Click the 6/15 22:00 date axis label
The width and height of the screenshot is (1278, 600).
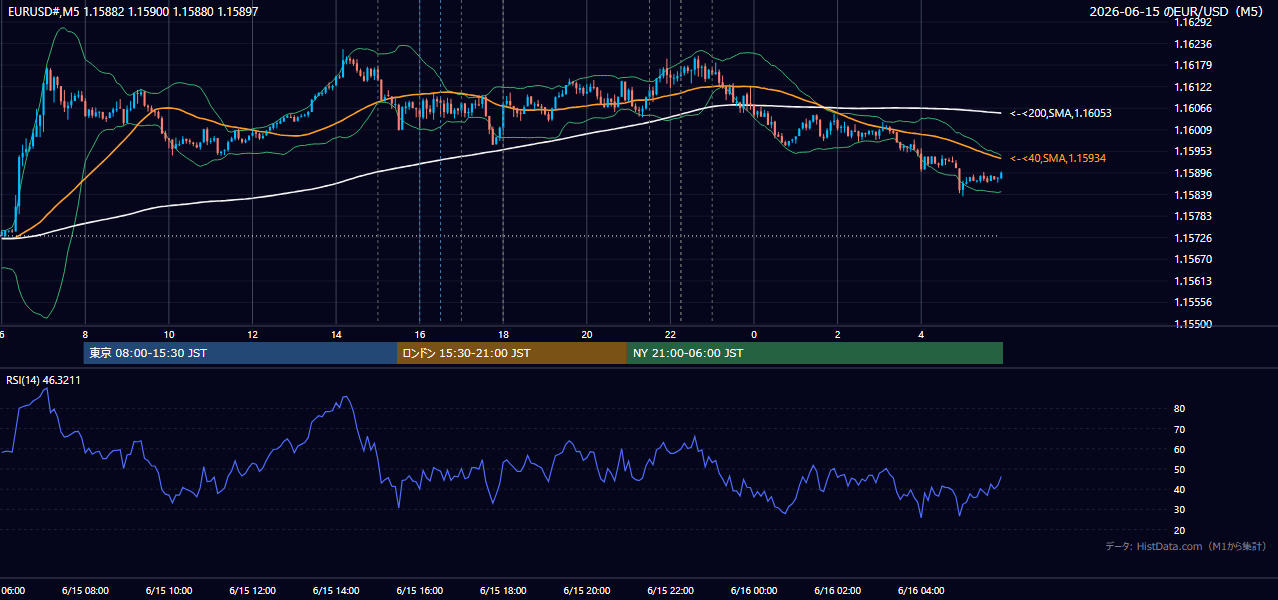tap(670, 591)
